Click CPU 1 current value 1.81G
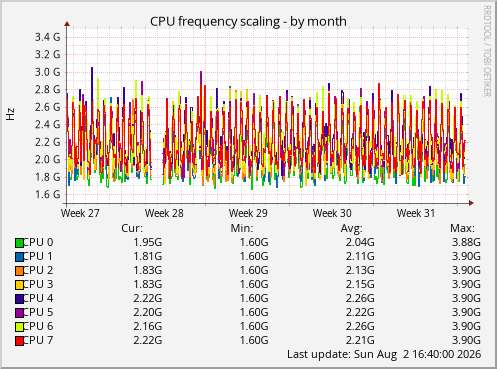Image resolution: width=497 pixels, height=369 pixels. (148, 256)
